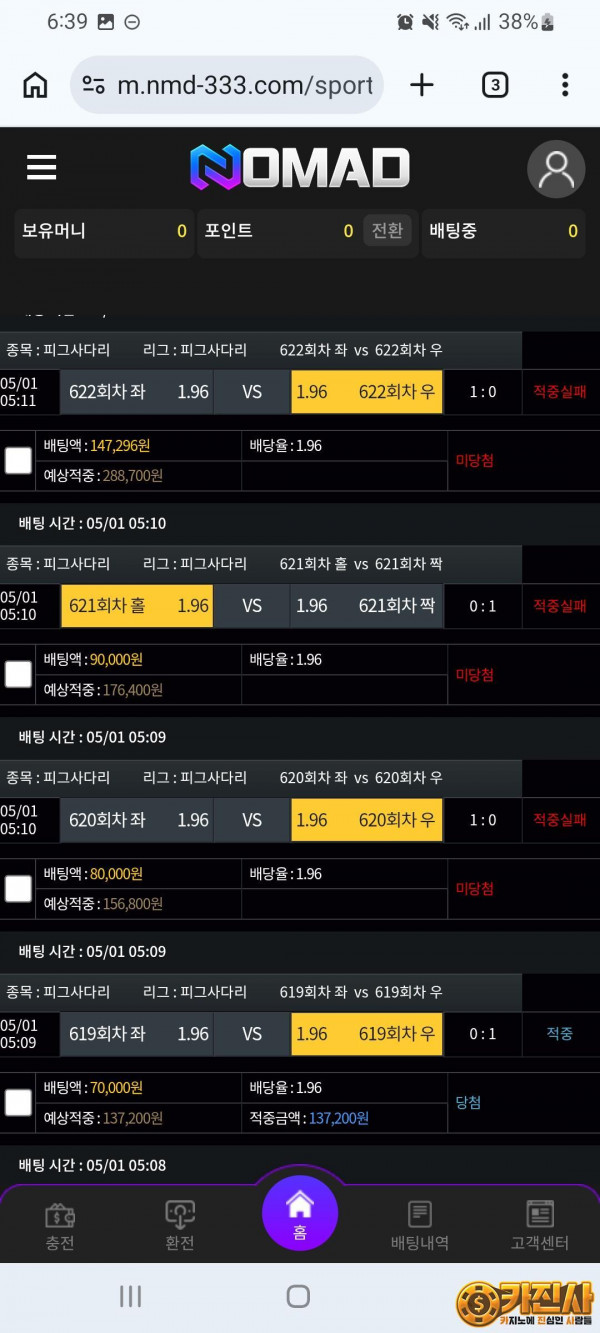This screenshot has width=600, height=1333.
Task: Open browser three-dot overflow menu
Action: (x=565, y=85)
